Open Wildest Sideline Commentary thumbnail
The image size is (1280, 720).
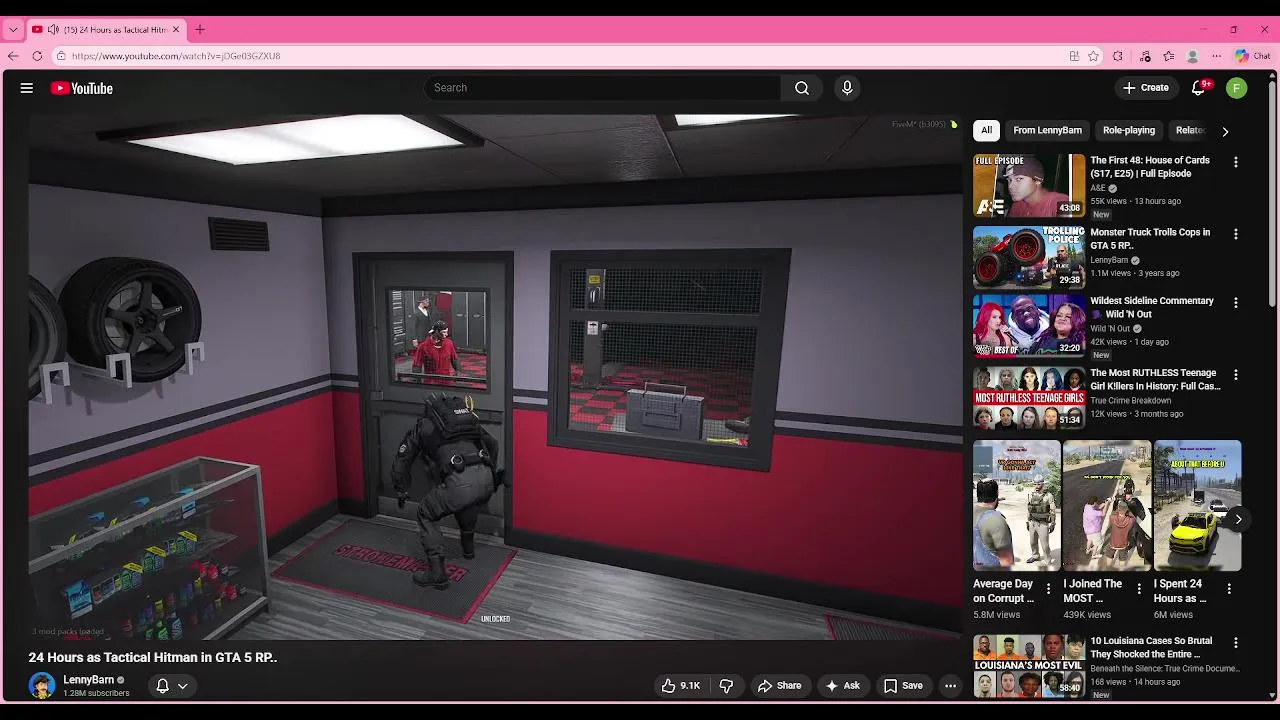click(x=1029, y=326)
